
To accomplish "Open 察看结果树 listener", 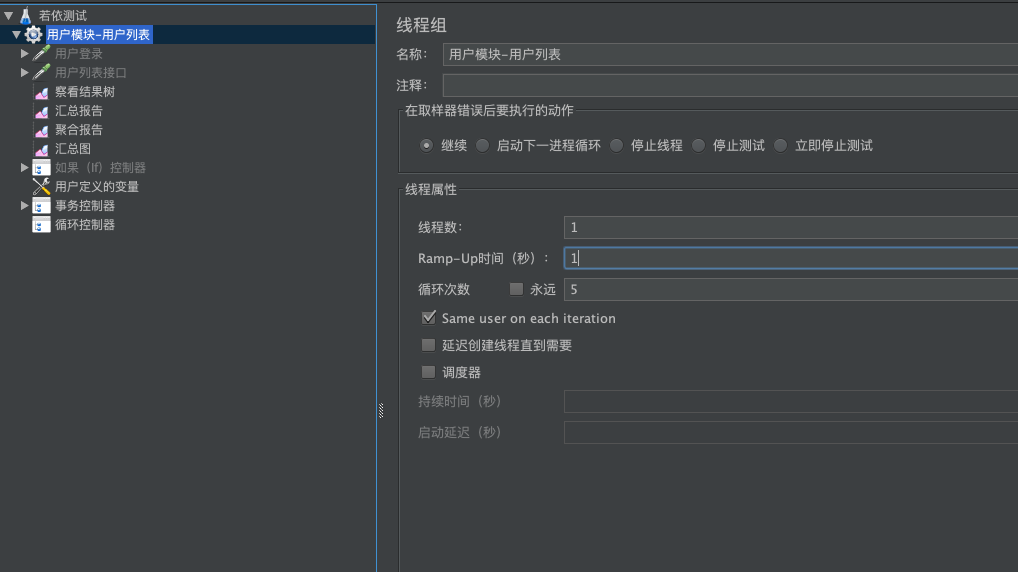I will (85, 92).
